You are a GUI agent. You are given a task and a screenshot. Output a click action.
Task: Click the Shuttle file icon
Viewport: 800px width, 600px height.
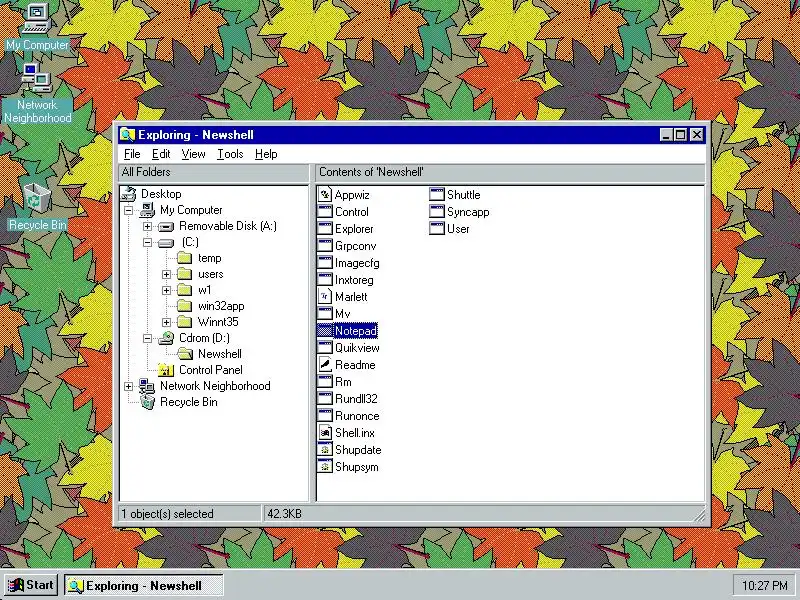pos(437,194)
